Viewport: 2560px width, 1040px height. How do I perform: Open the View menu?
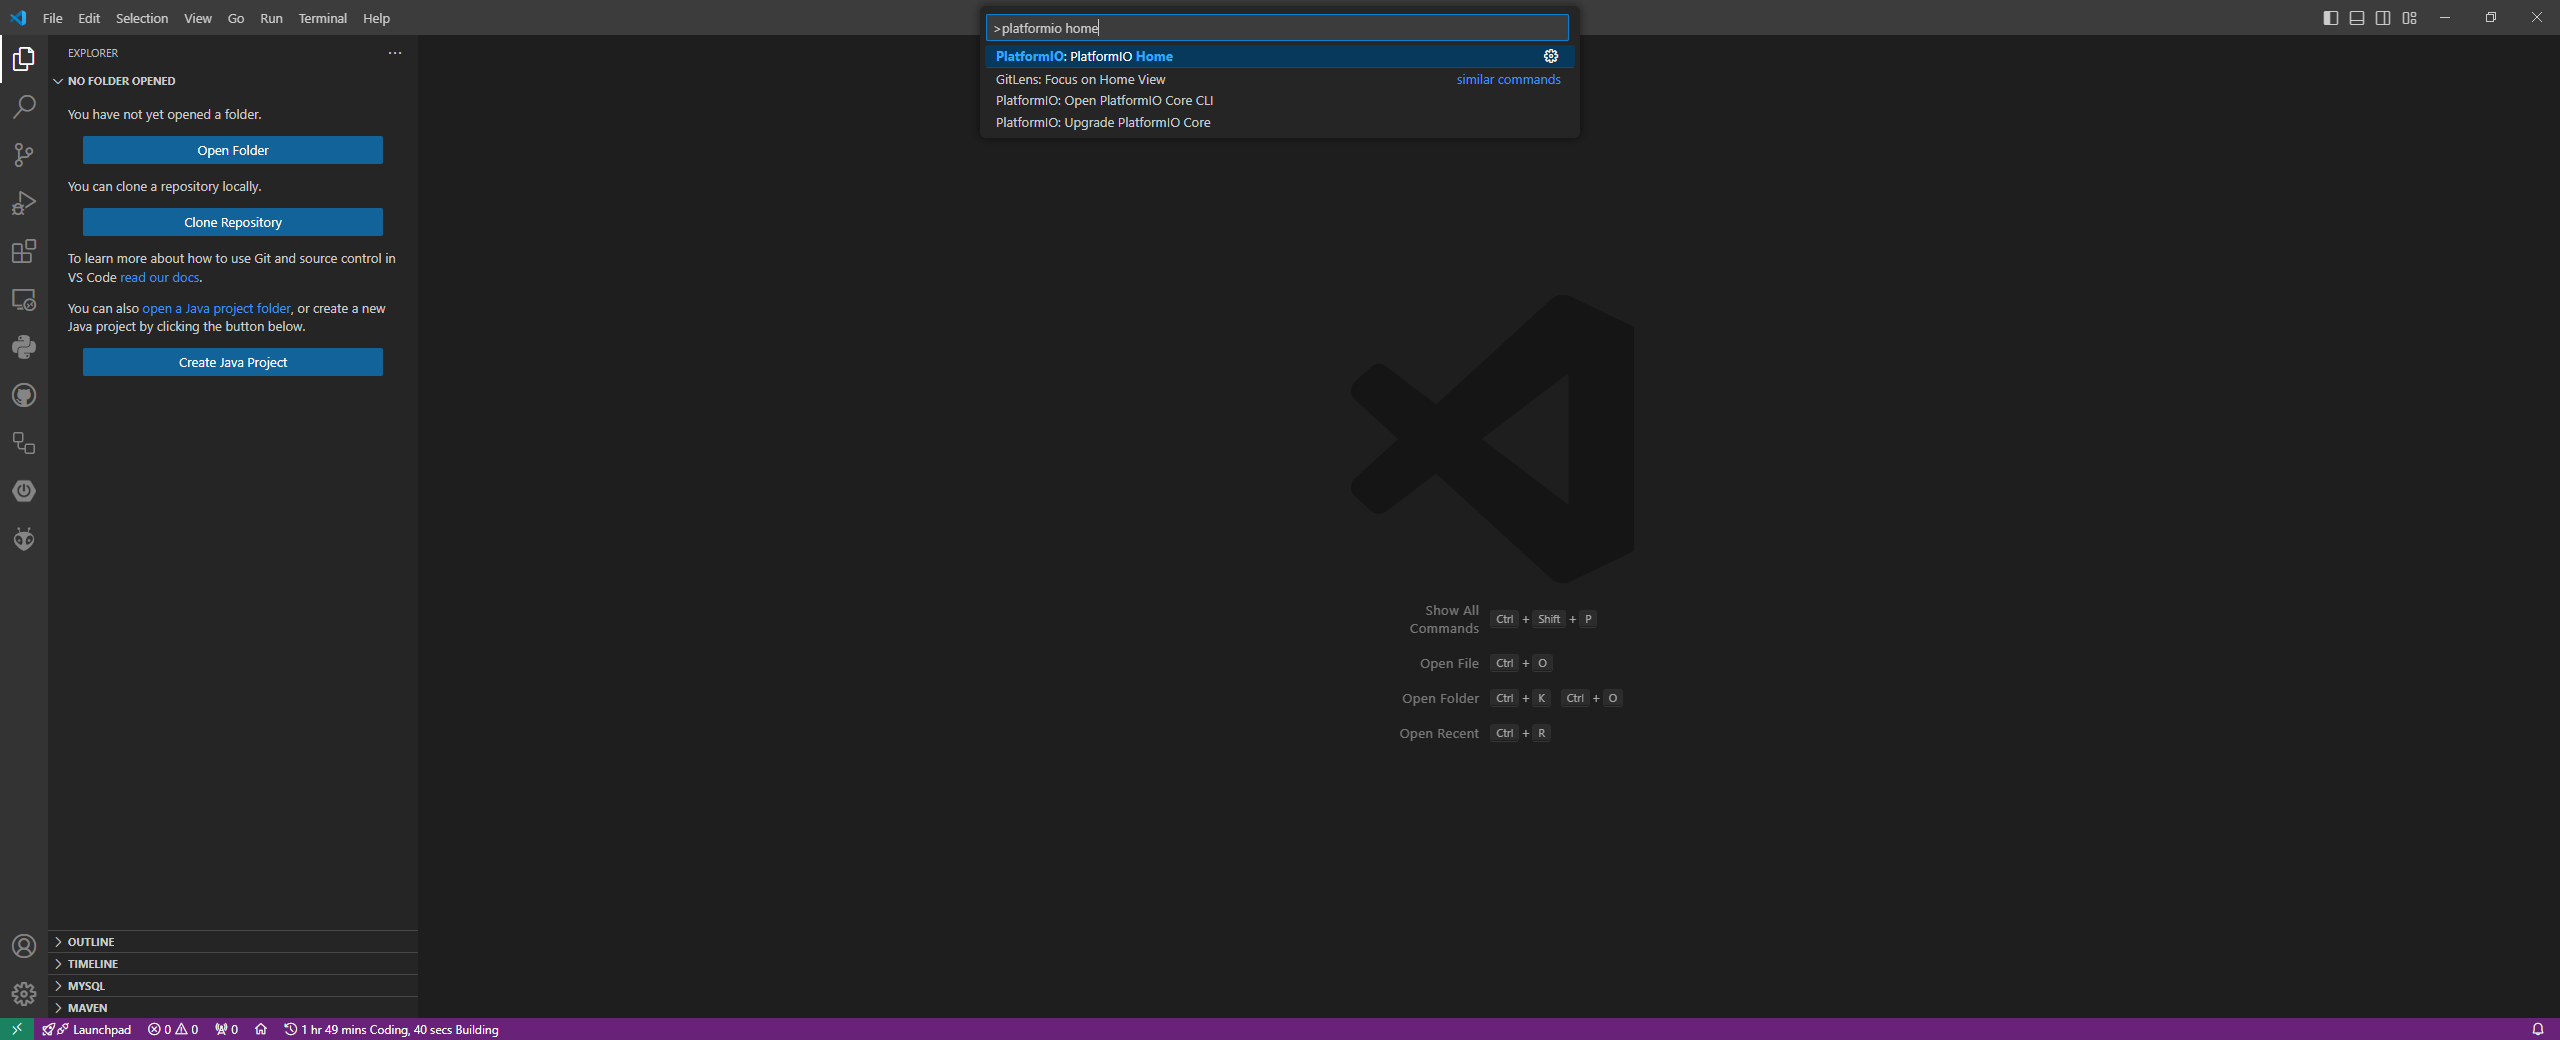pyautogui.click(x=198, y=18)
